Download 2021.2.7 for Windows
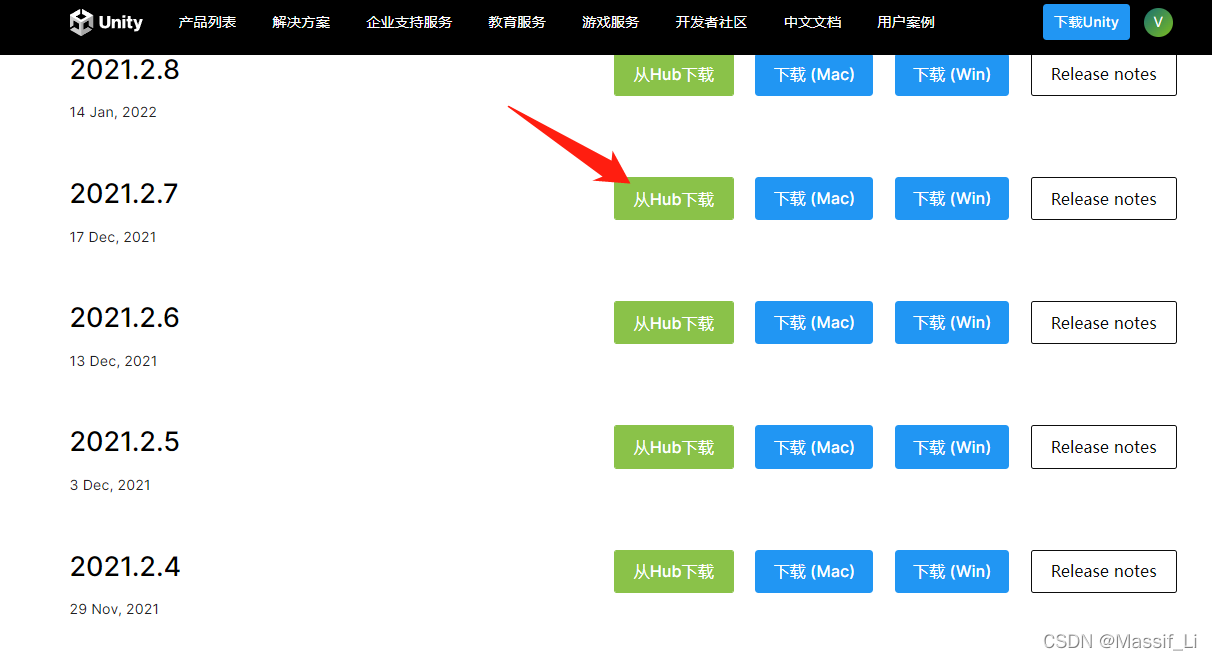This screenshot has width=1212, height=660. pyautogui.click(x=952, y=199)
